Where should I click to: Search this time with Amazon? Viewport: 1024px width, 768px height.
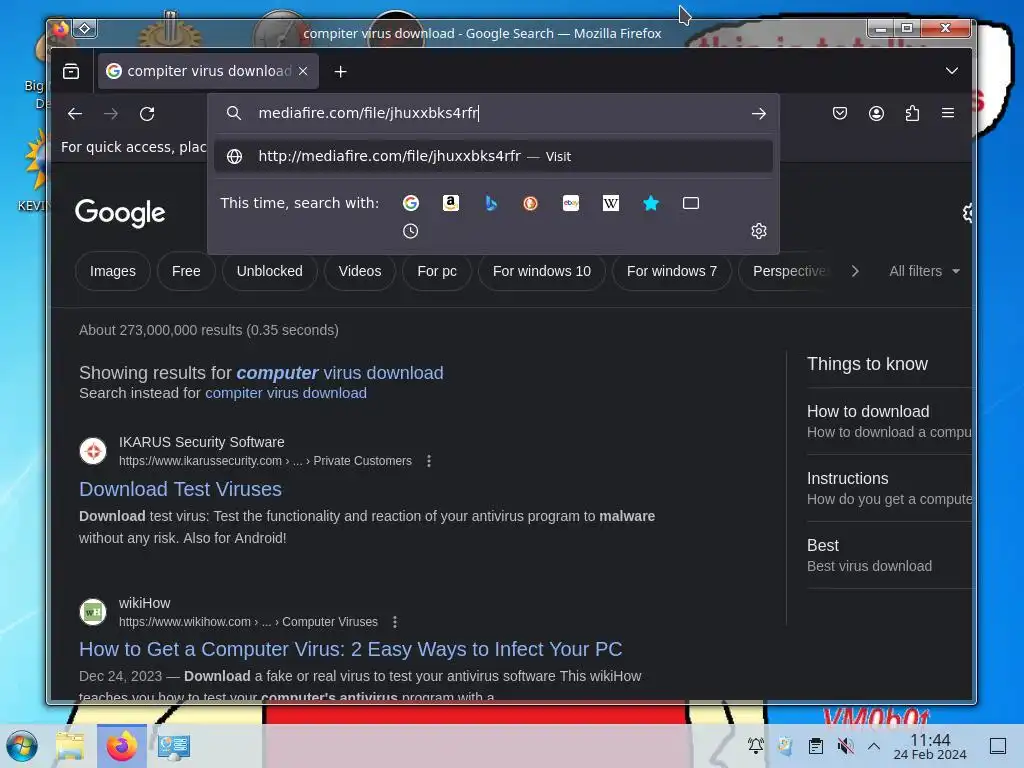451,203
